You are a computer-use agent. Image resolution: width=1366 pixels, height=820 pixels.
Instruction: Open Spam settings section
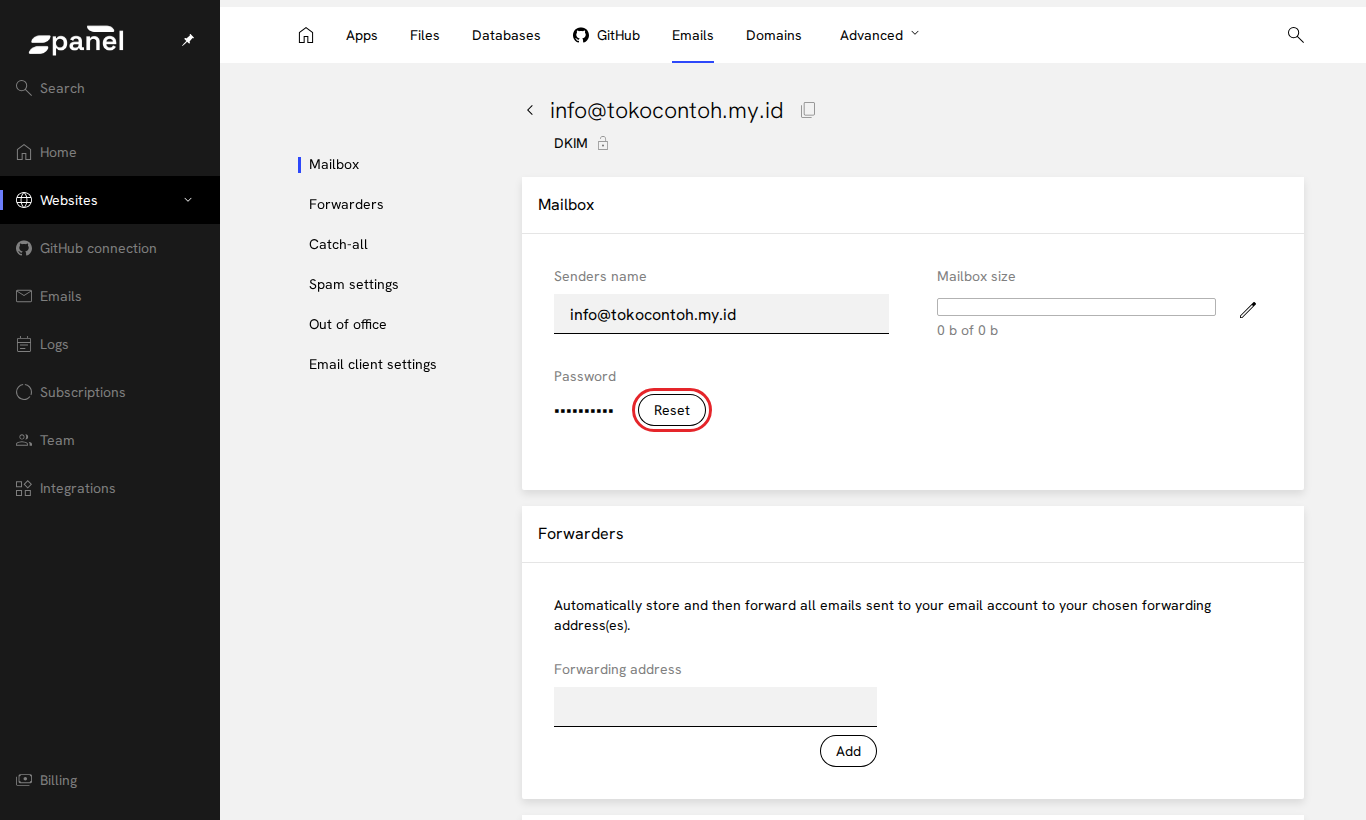(x=354, y=284)
